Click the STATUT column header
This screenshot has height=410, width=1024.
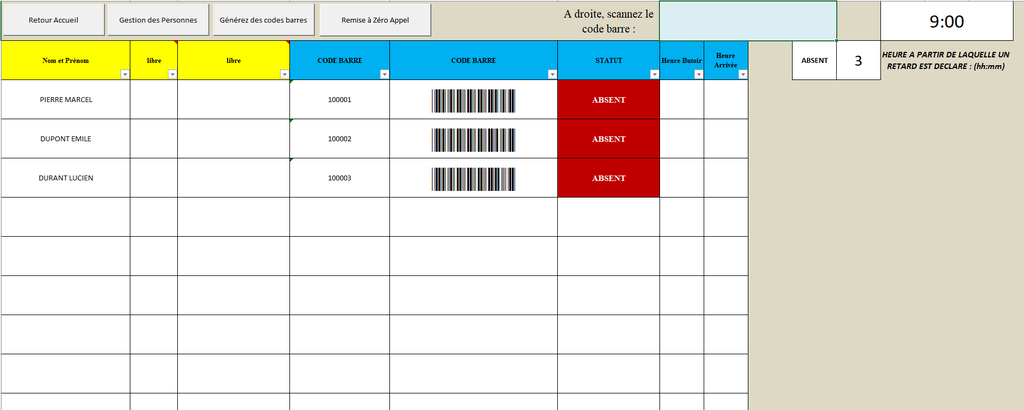tap(609, 61)
